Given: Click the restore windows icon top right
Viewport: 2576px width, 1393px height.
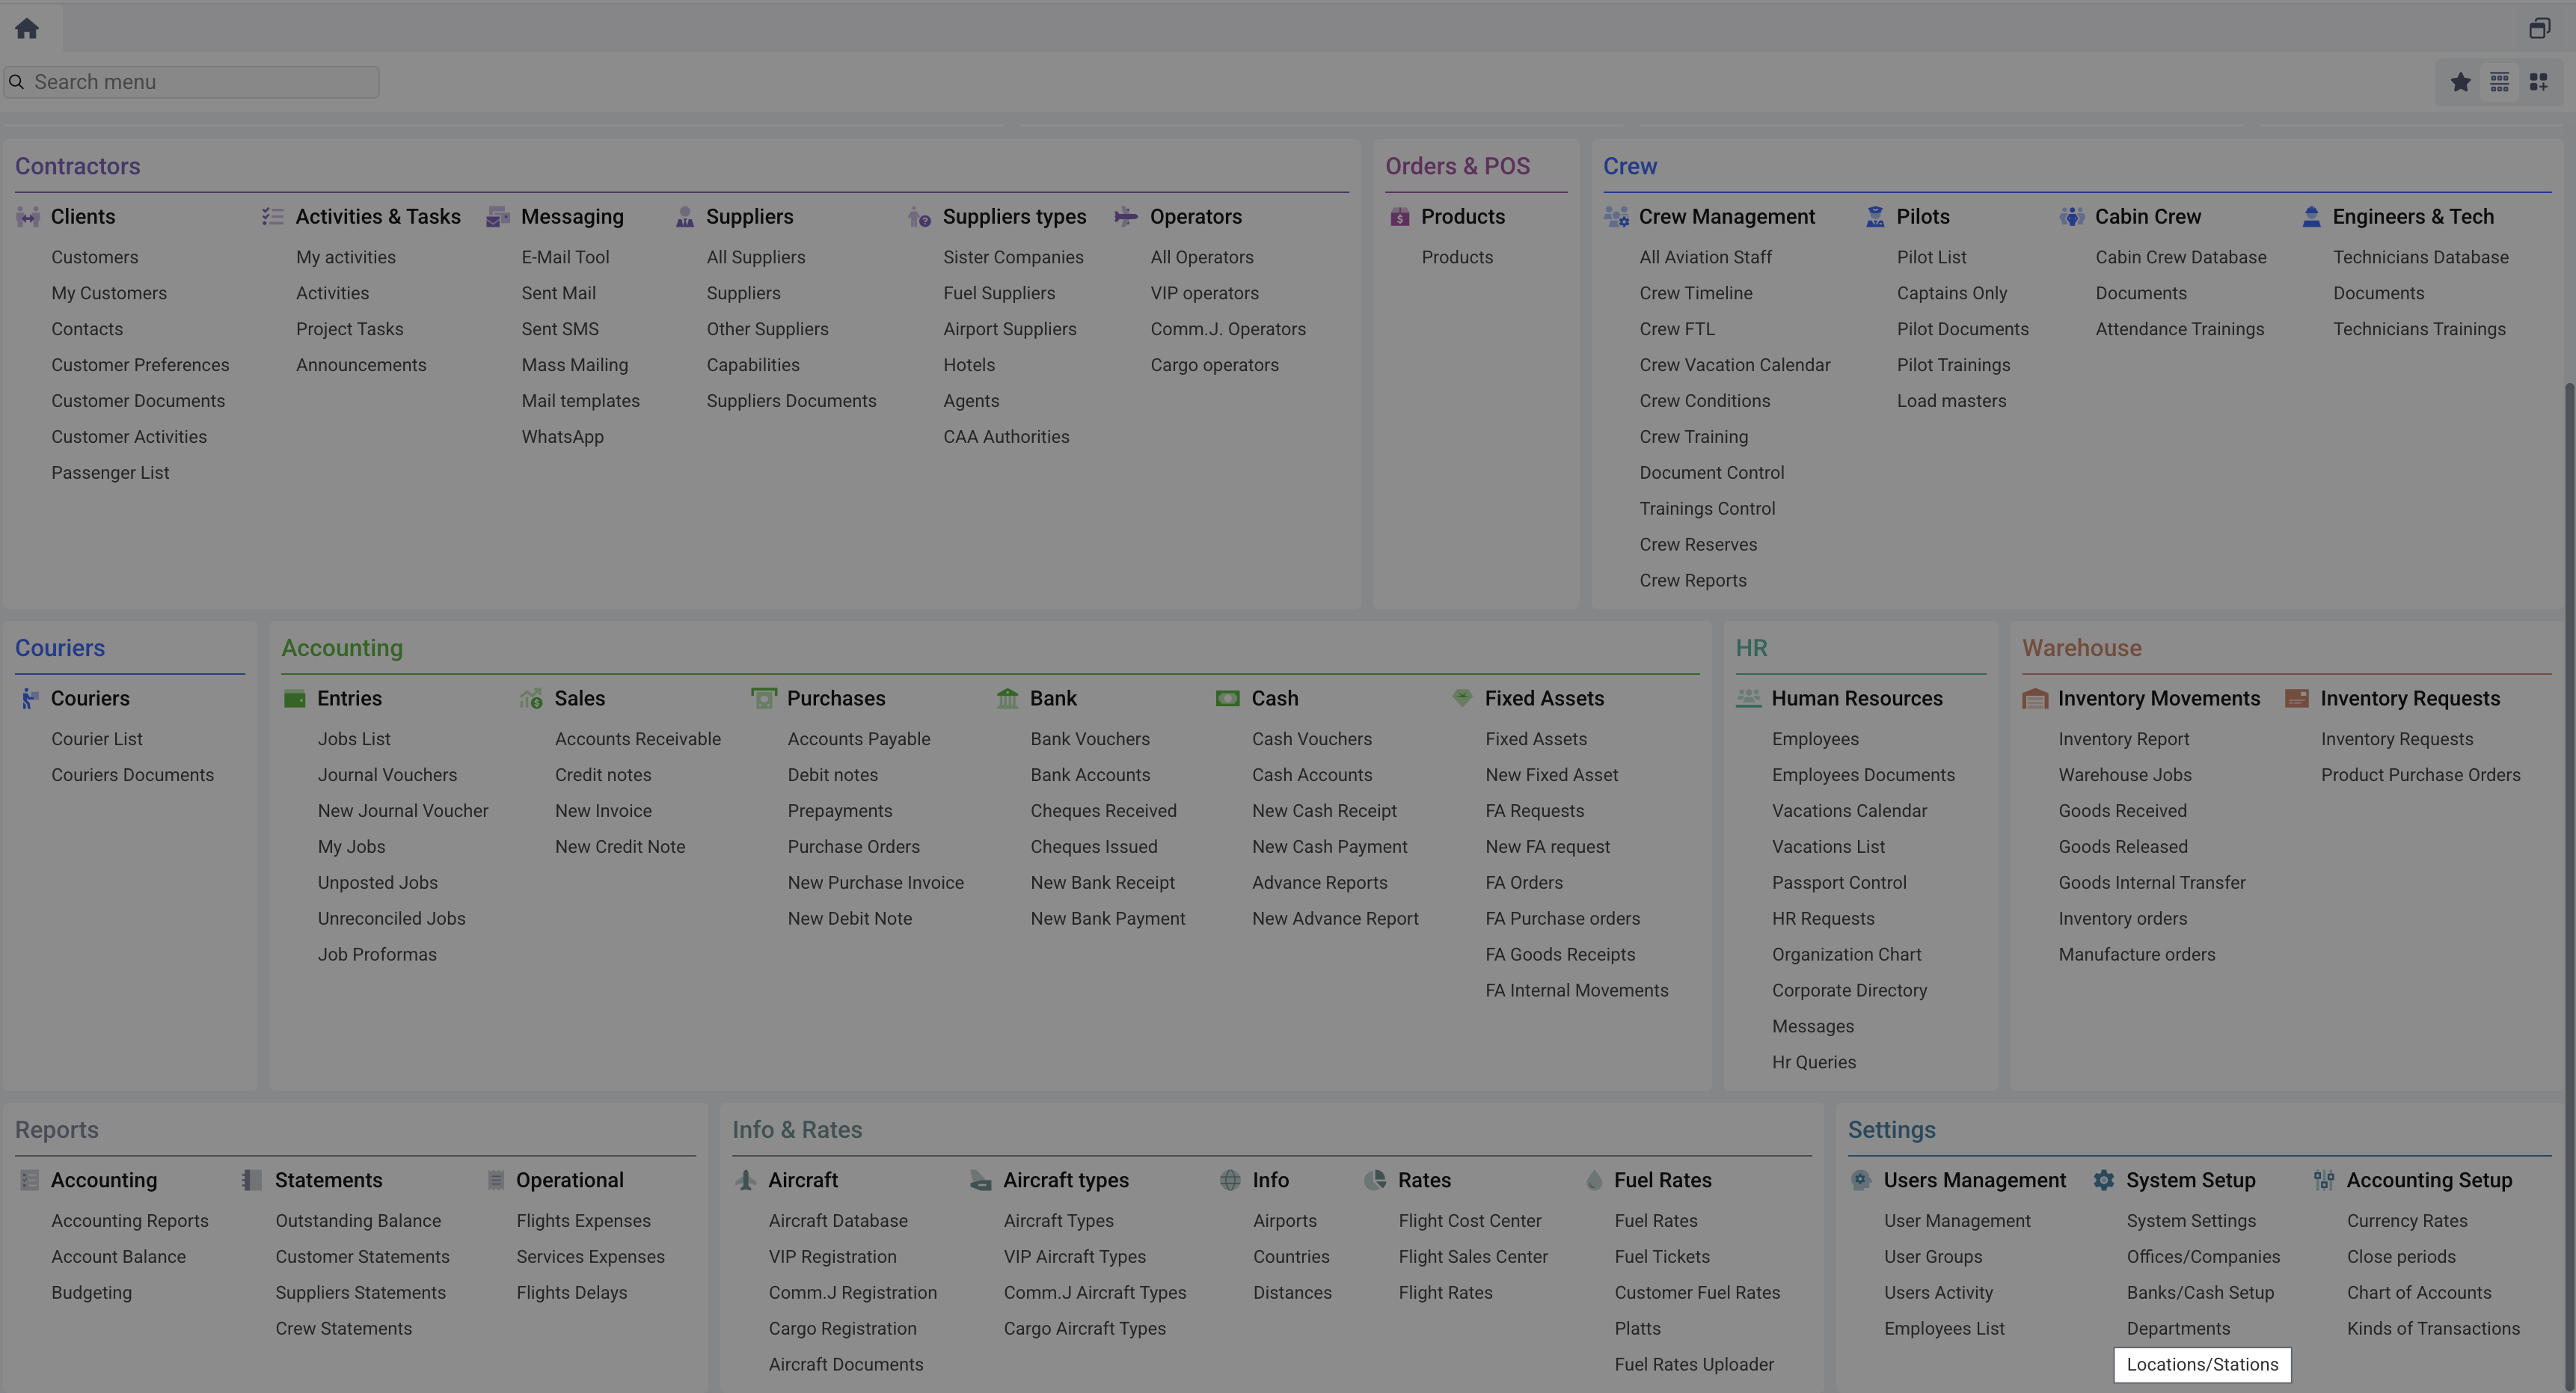Looking at the screenshot, I should (2539, 28).
